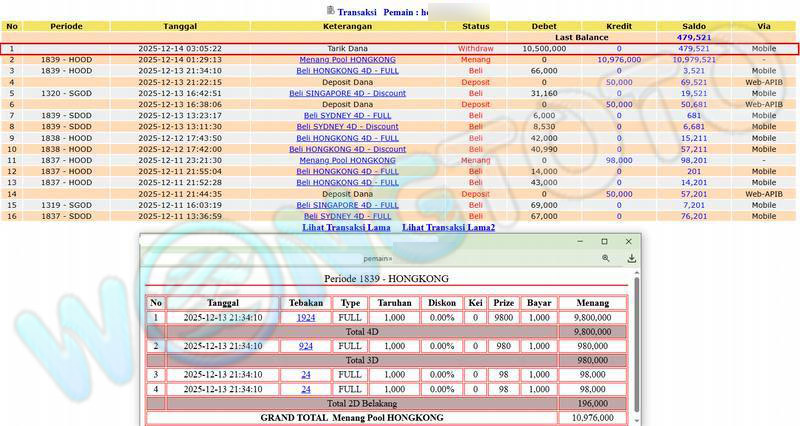Close the Periode 1839 popup window
The width and height of the screenshot is (800, 426).
coord(629,242)
